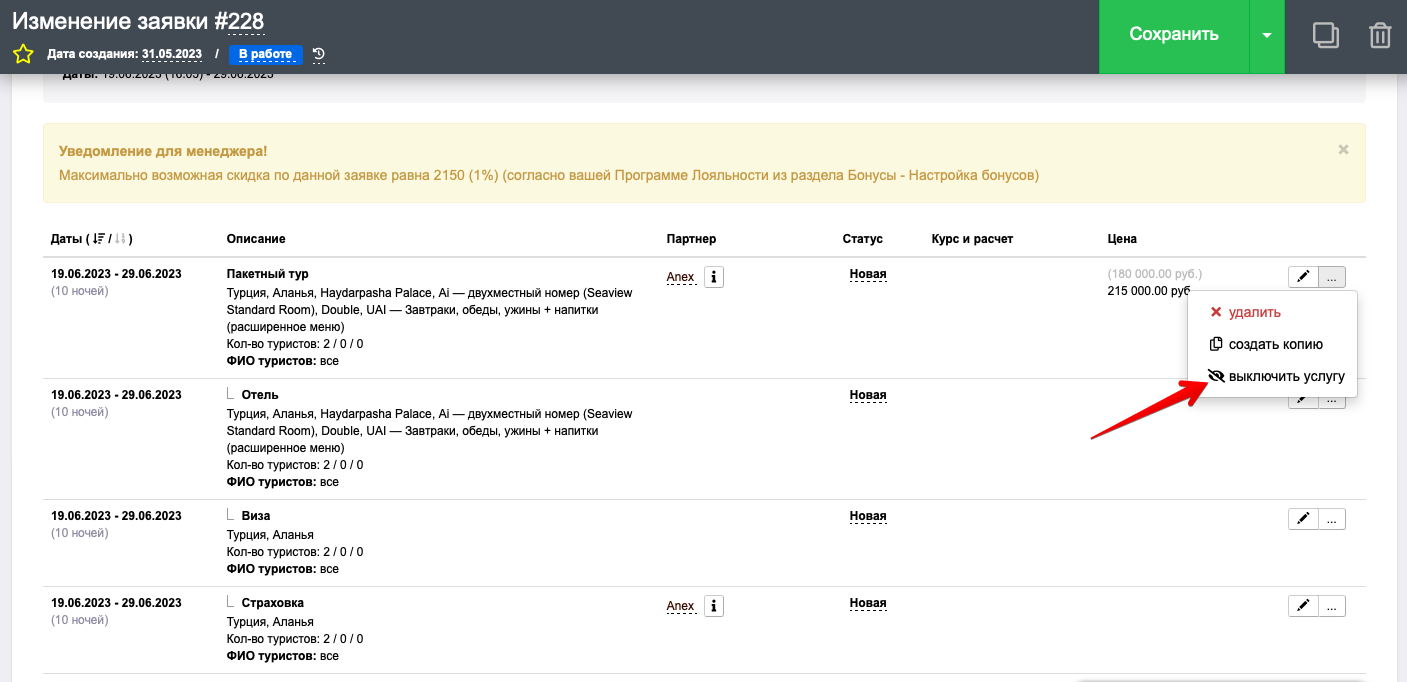Copy the request using duplicate icon
The height and width of the screenshot is (682, 1407).
(x=1326, y=35)
